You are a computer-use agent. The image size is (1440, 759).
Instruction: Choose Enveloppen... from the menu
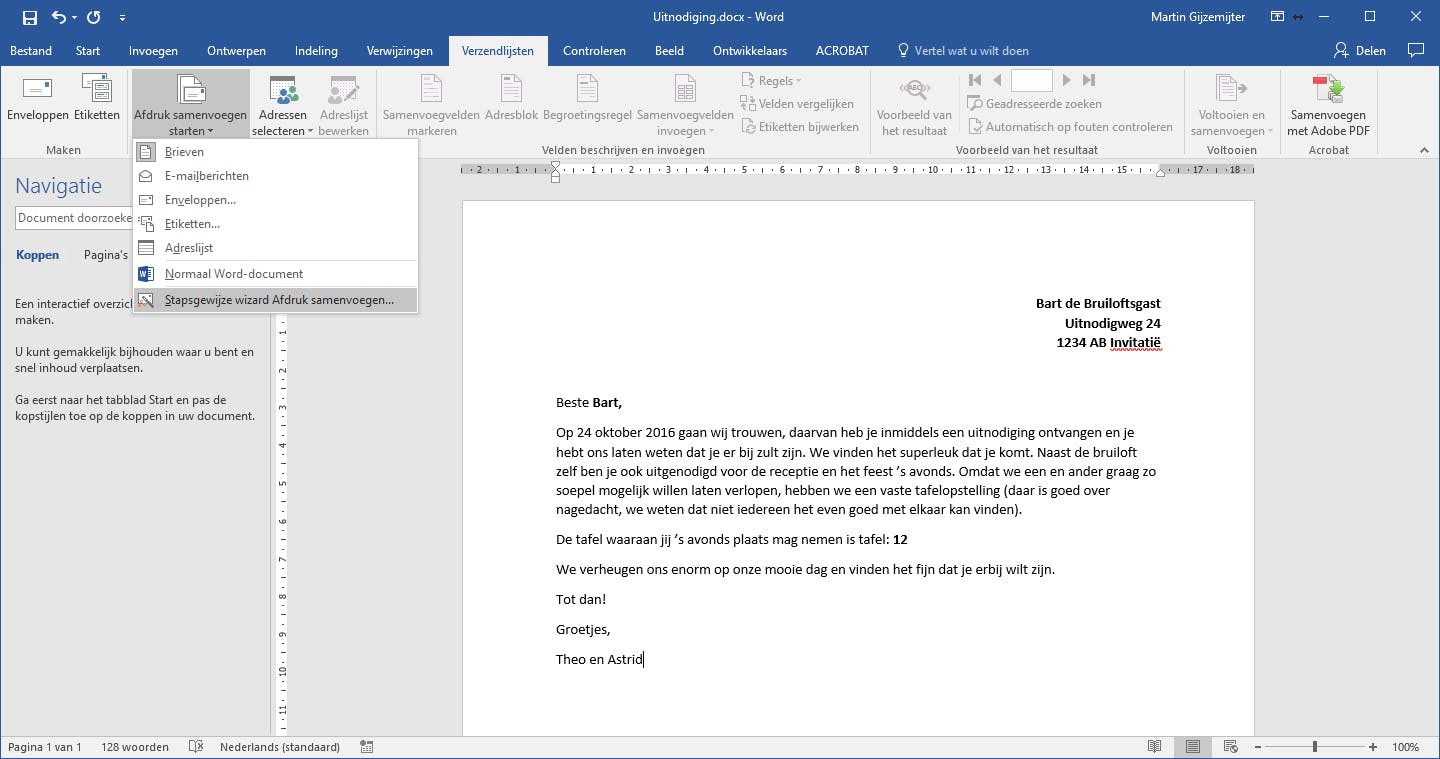(x=275, y=200)
